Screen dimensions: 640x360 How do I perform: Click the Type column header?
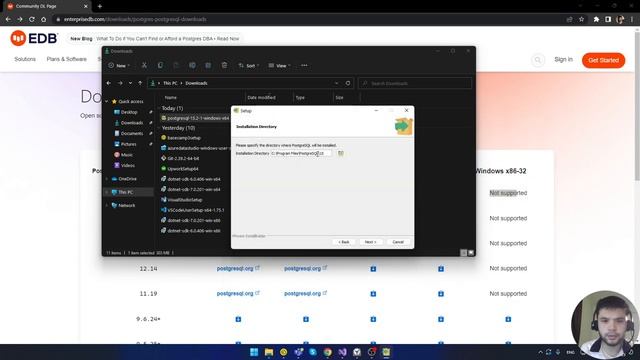pos(300,98)
